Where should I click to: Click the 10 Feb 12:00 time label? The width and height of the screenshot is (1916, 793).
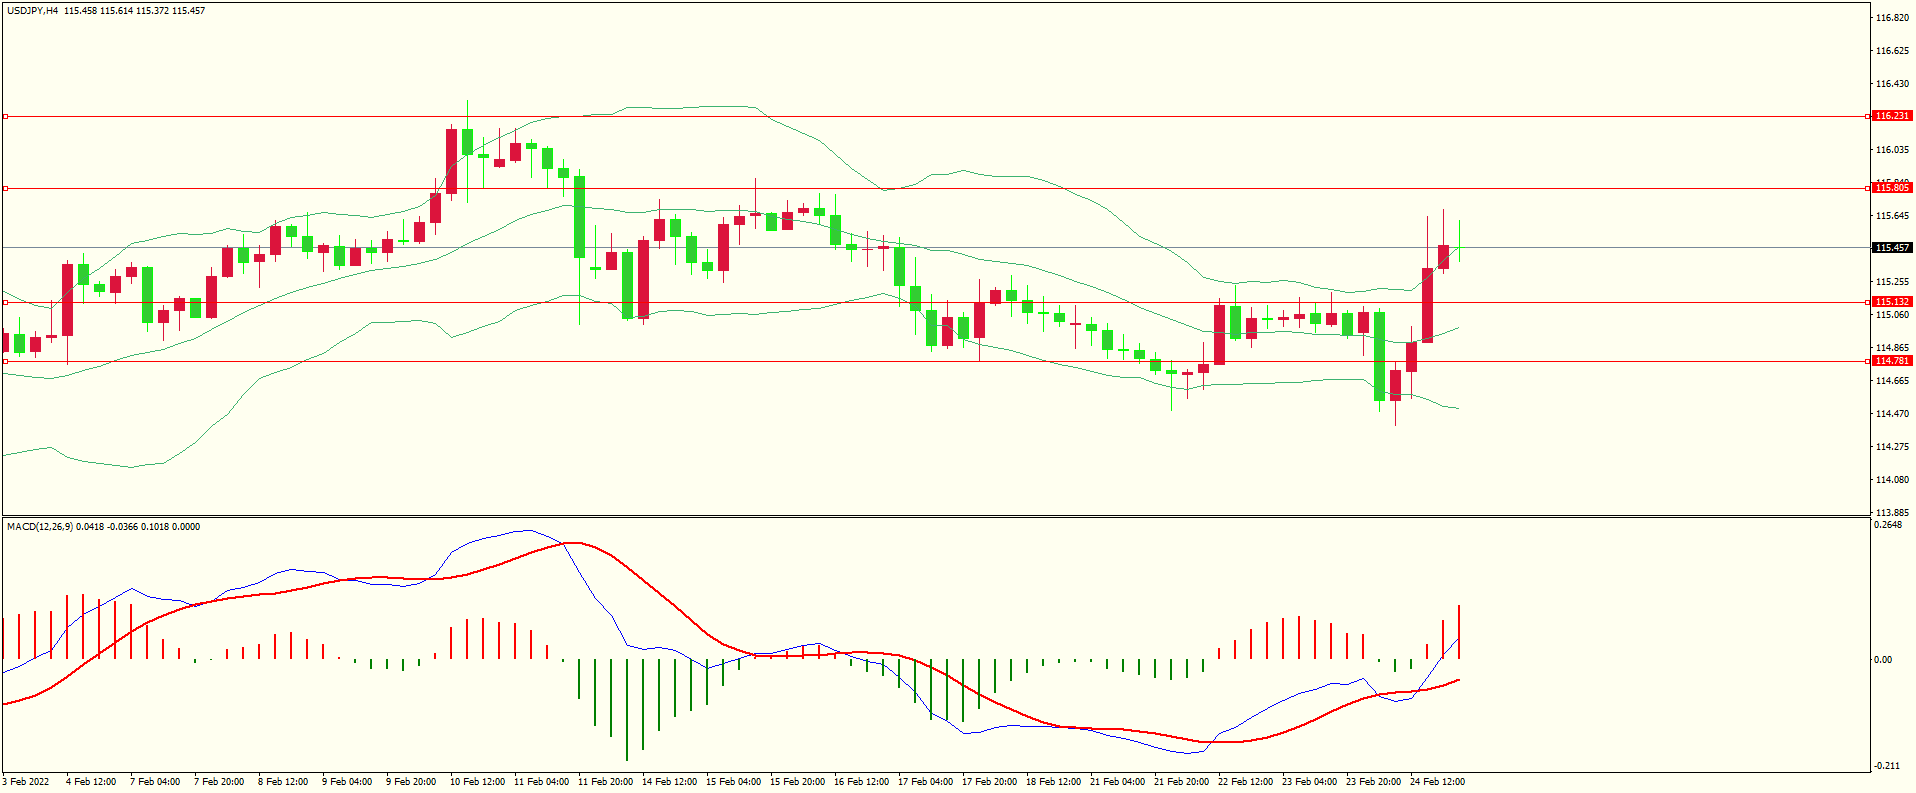coord(477,782)
